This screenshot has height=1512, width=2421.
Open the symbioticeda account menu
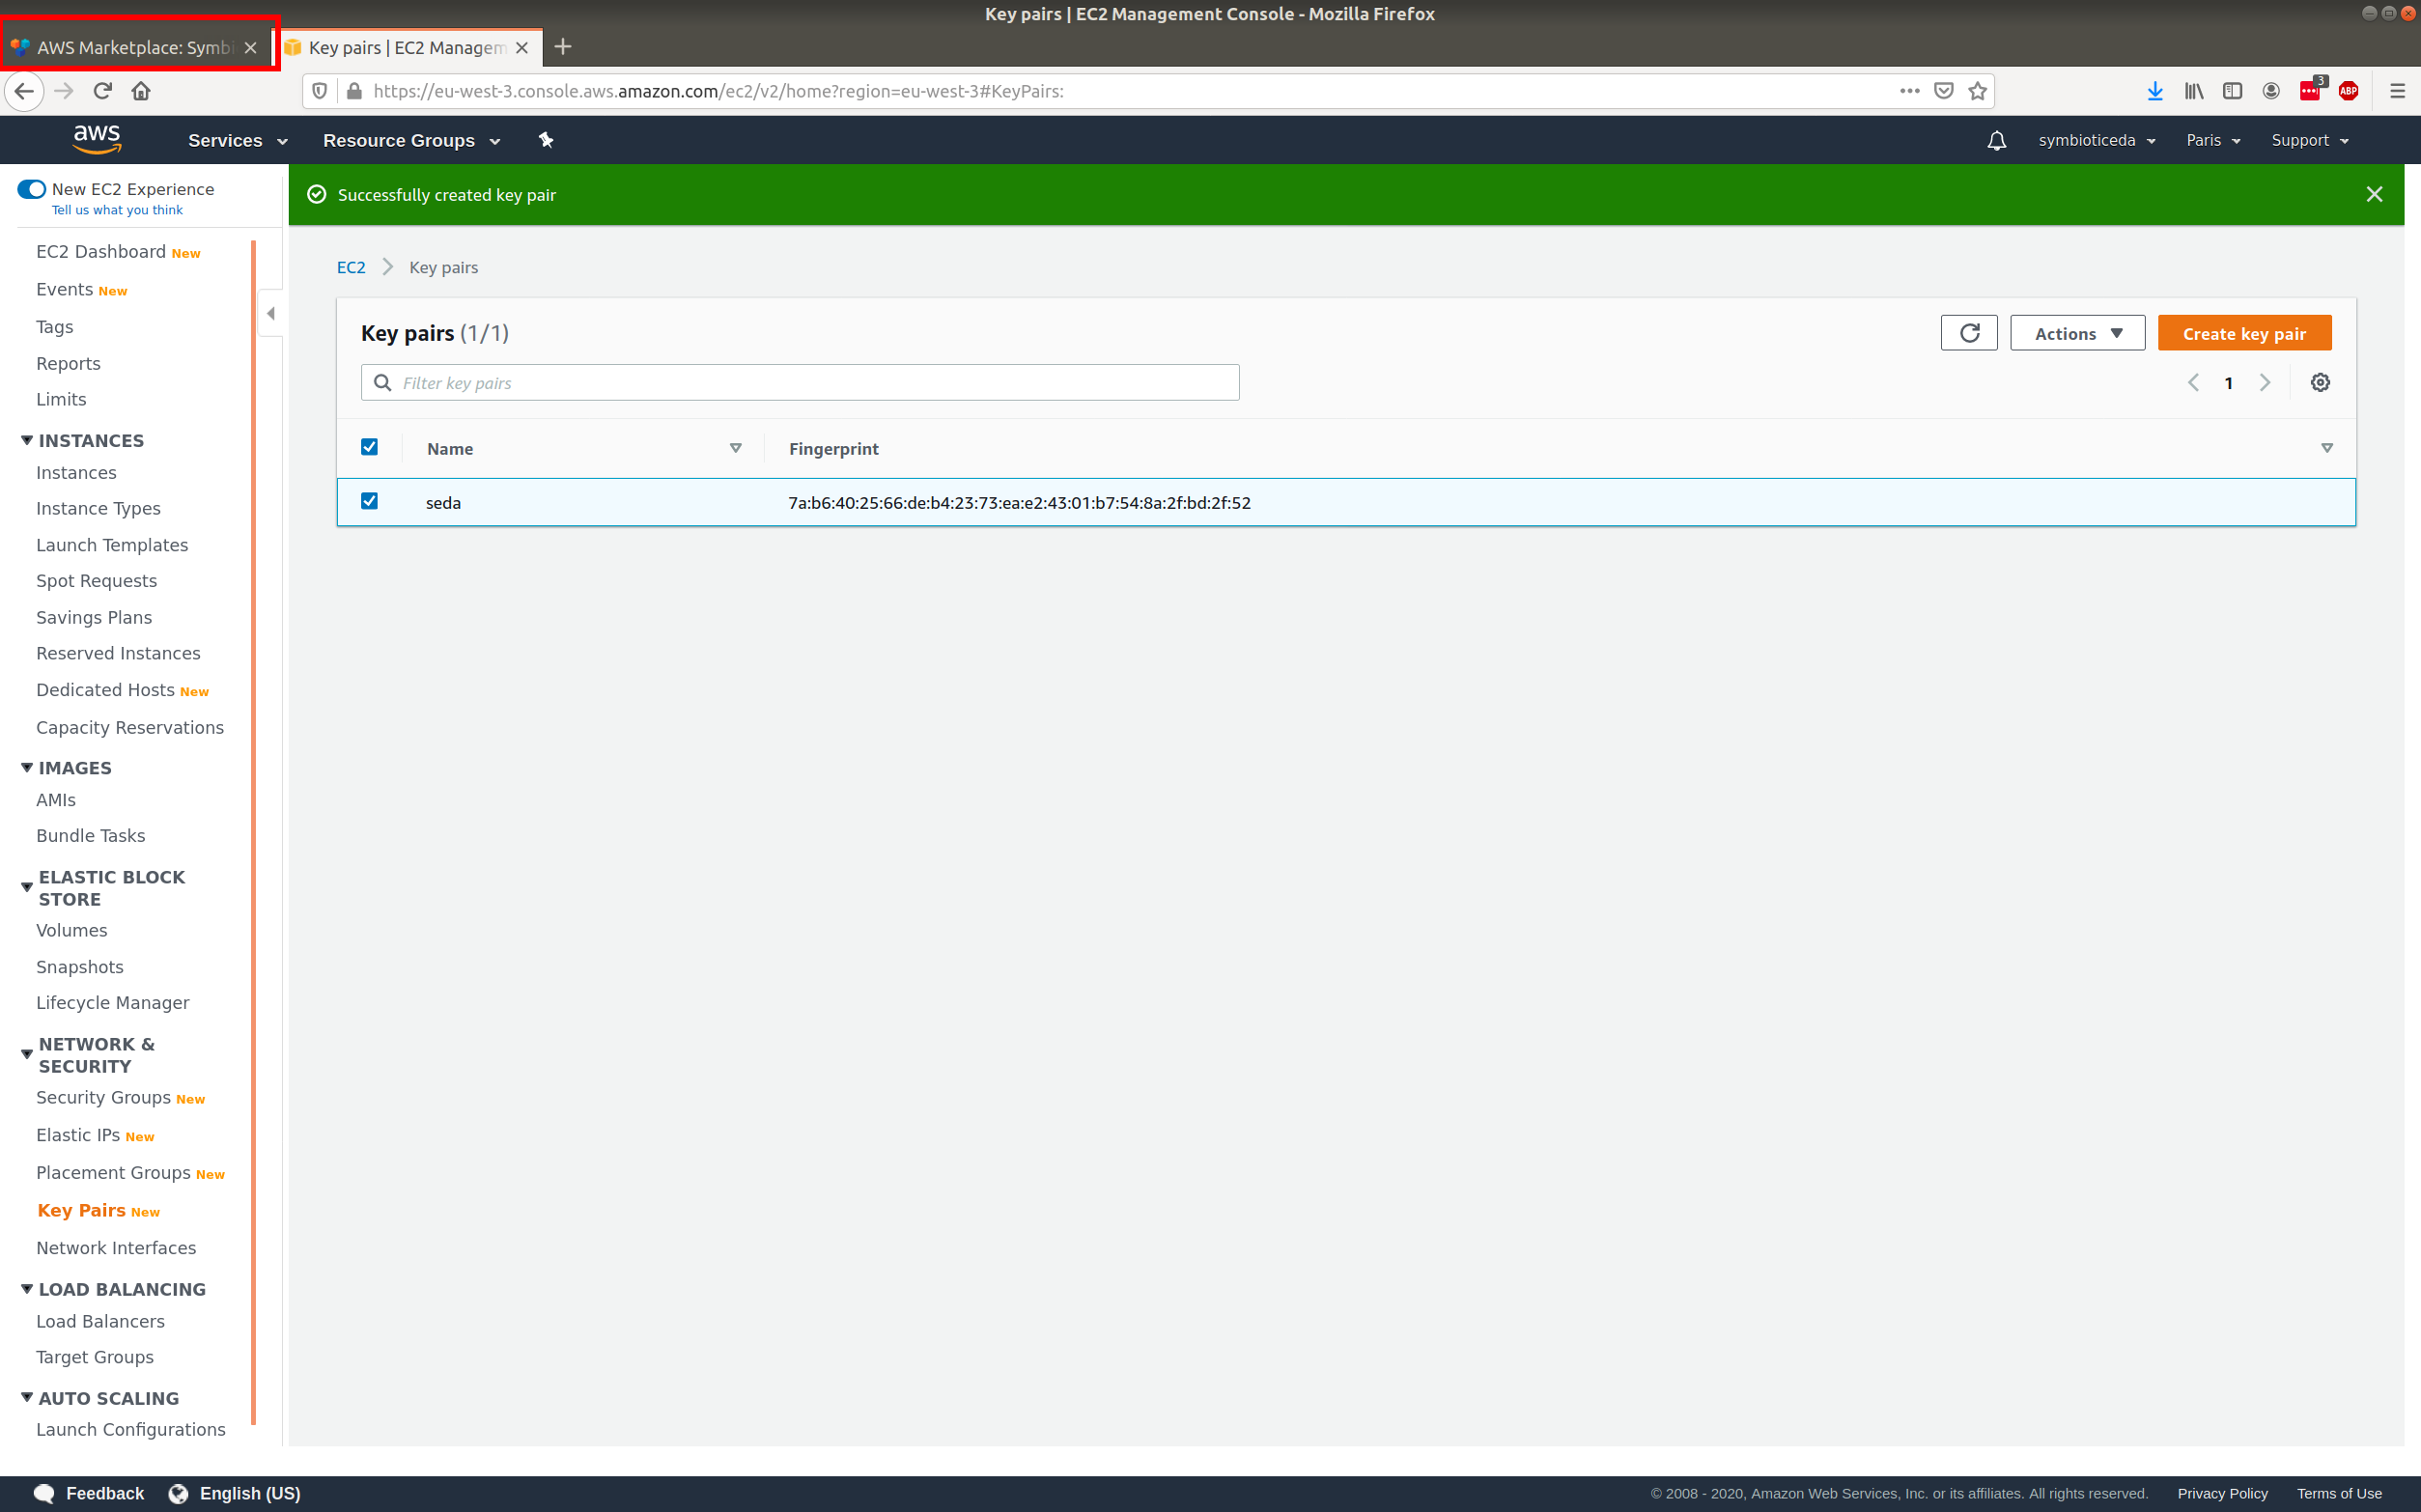2096,141
